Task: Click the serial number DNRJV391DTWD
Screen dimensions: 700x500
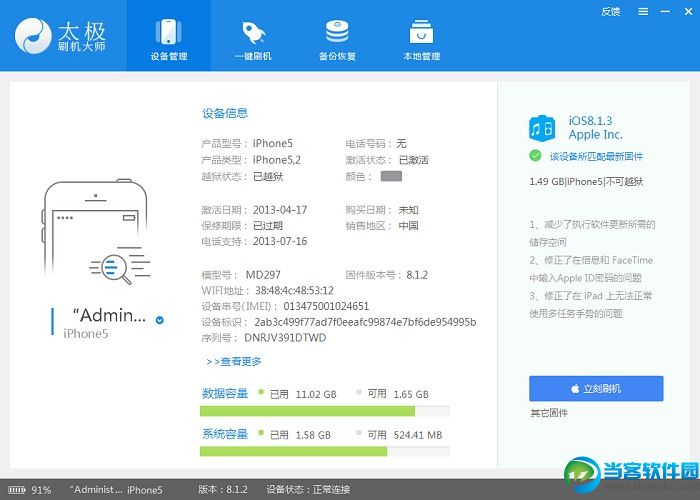Action: 285,338
